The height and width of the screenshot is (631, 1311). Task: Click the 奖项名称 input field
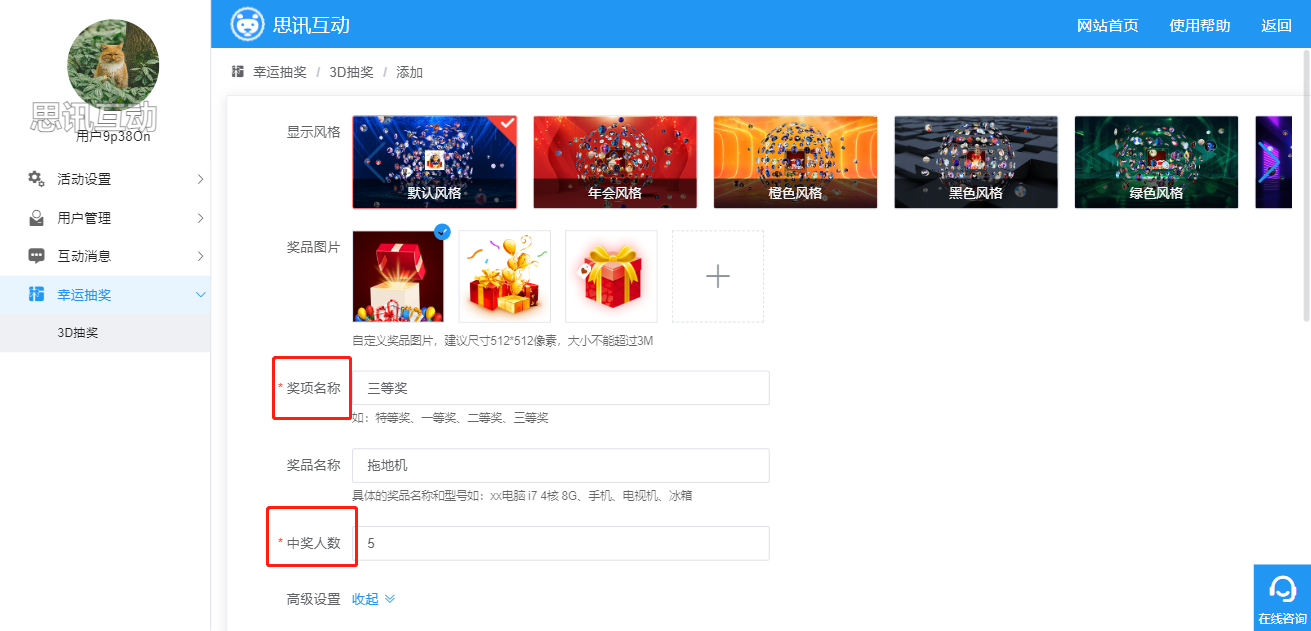561,388
